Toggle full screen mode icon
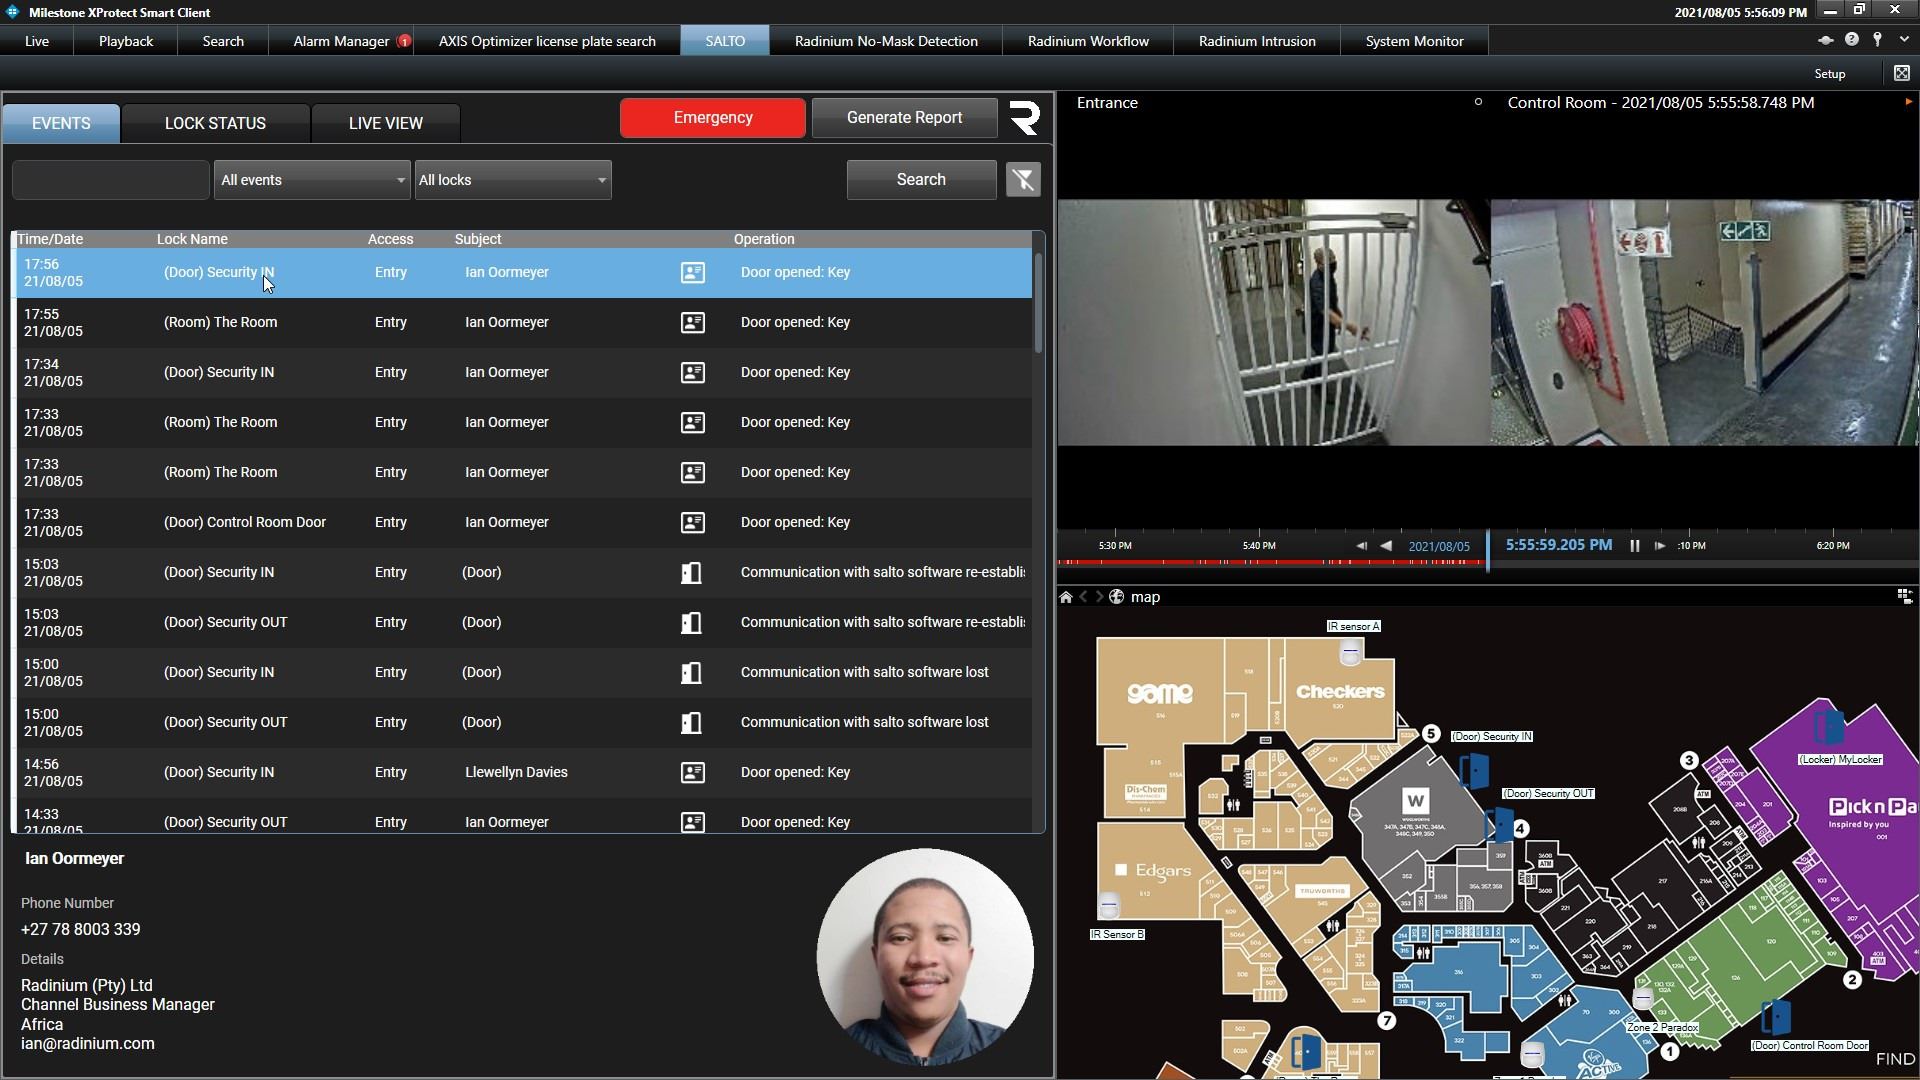 tap(1901, 73)
